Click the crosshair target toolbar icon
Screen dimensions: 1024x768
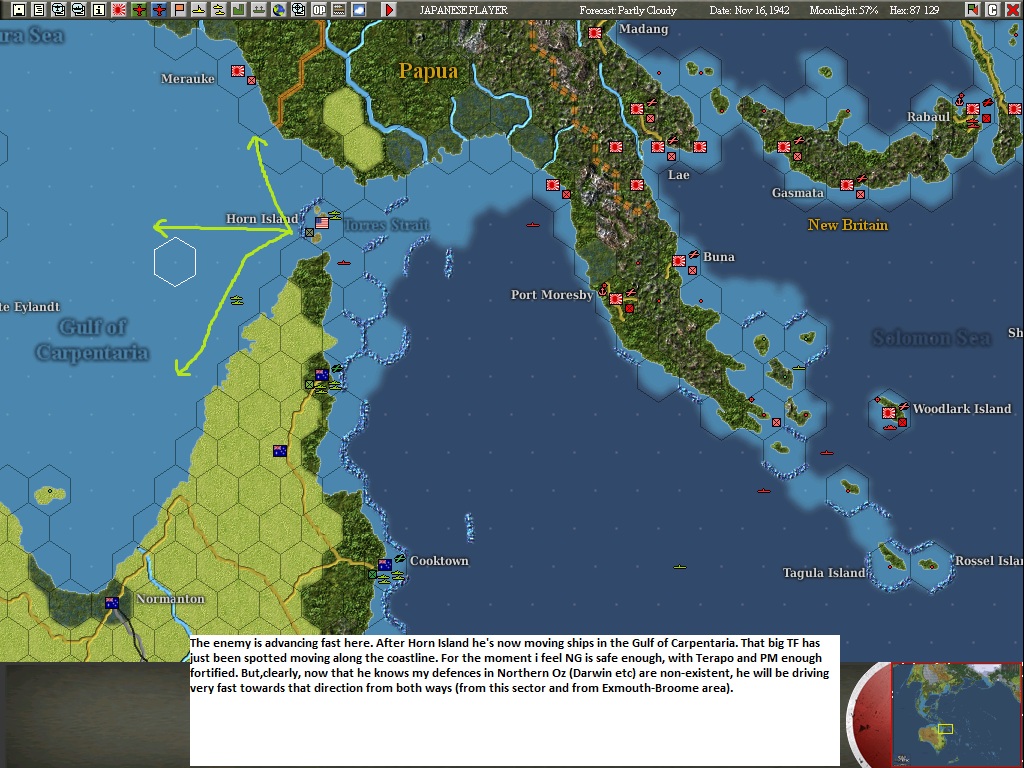298,10
